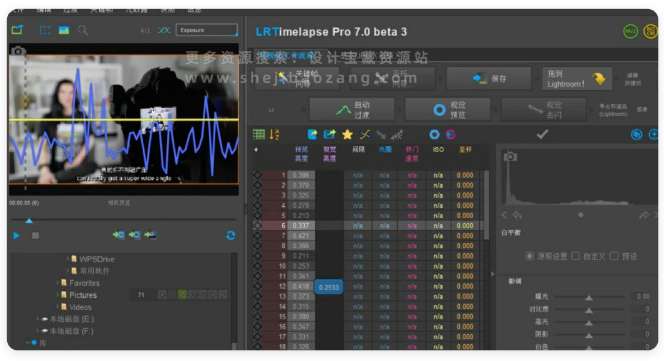Adjust the 对比度 contrast slider
Image resolution: width=664 pixels, height=361 pixels.
point(589,310)
